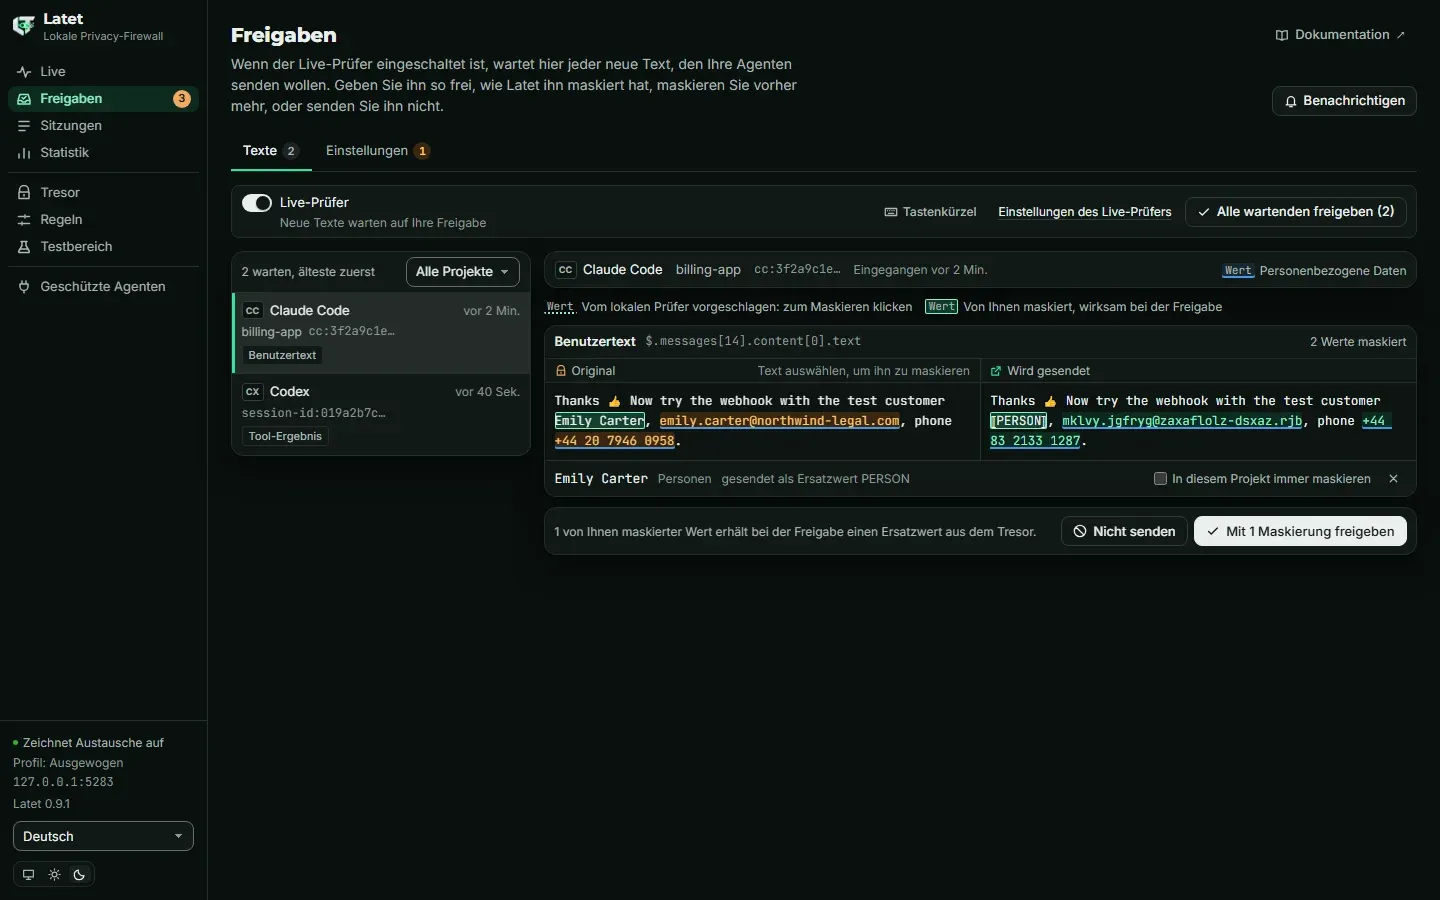
Task: Click the [PERSON] placeholder in Wird gesendet
Action: [x=1018, y=421]
